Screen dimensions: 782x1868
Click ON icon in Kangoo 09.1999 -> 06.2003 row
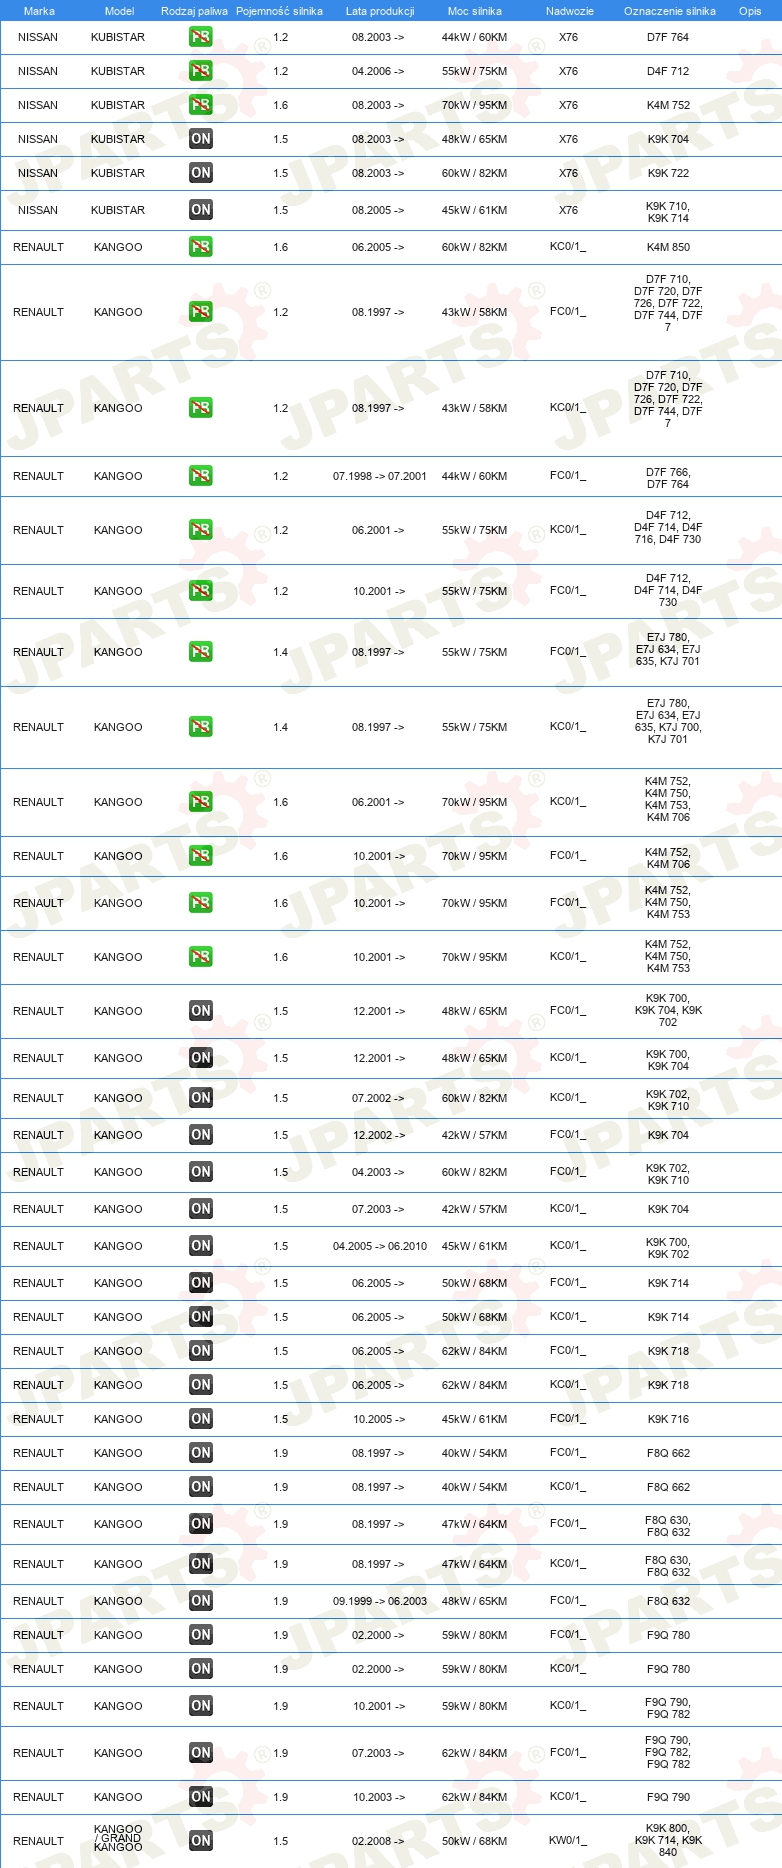[201, 1601]
